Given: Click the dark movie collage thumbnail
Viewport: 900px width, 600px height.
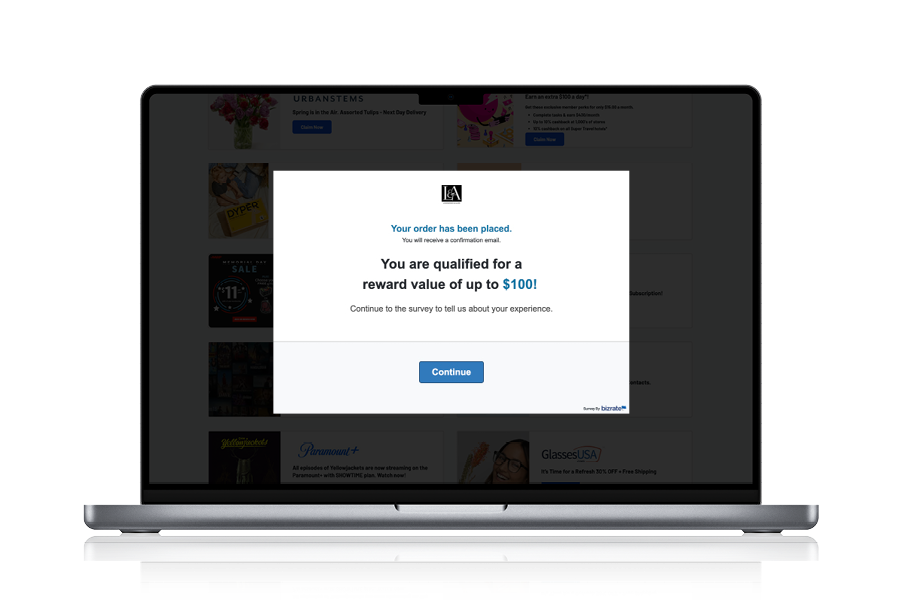Looking at the screenshot, I should [238, 379].
